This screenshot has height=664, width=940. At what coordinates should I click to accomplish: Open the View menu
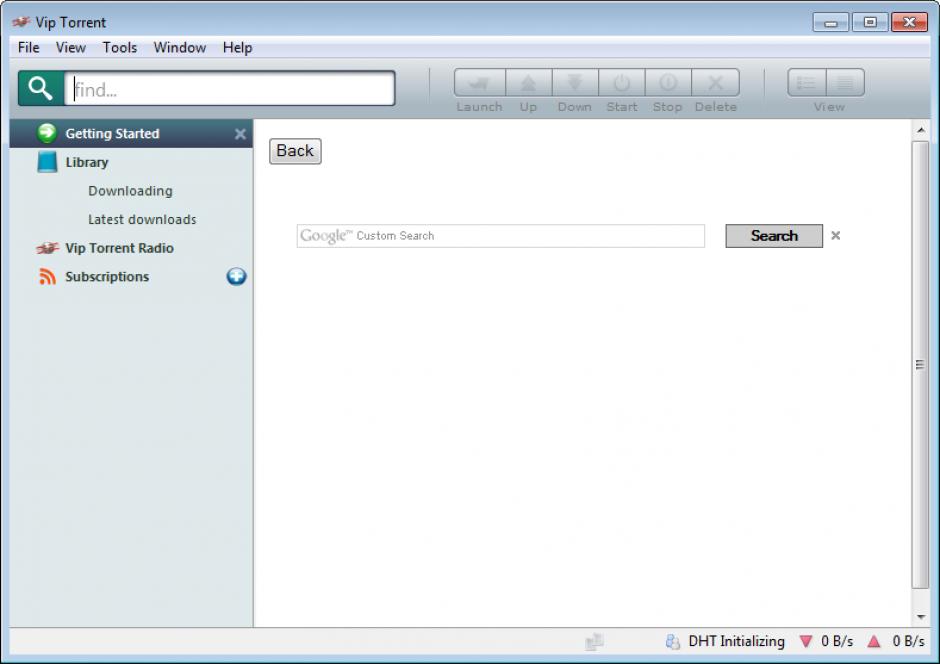pos(71,47)
